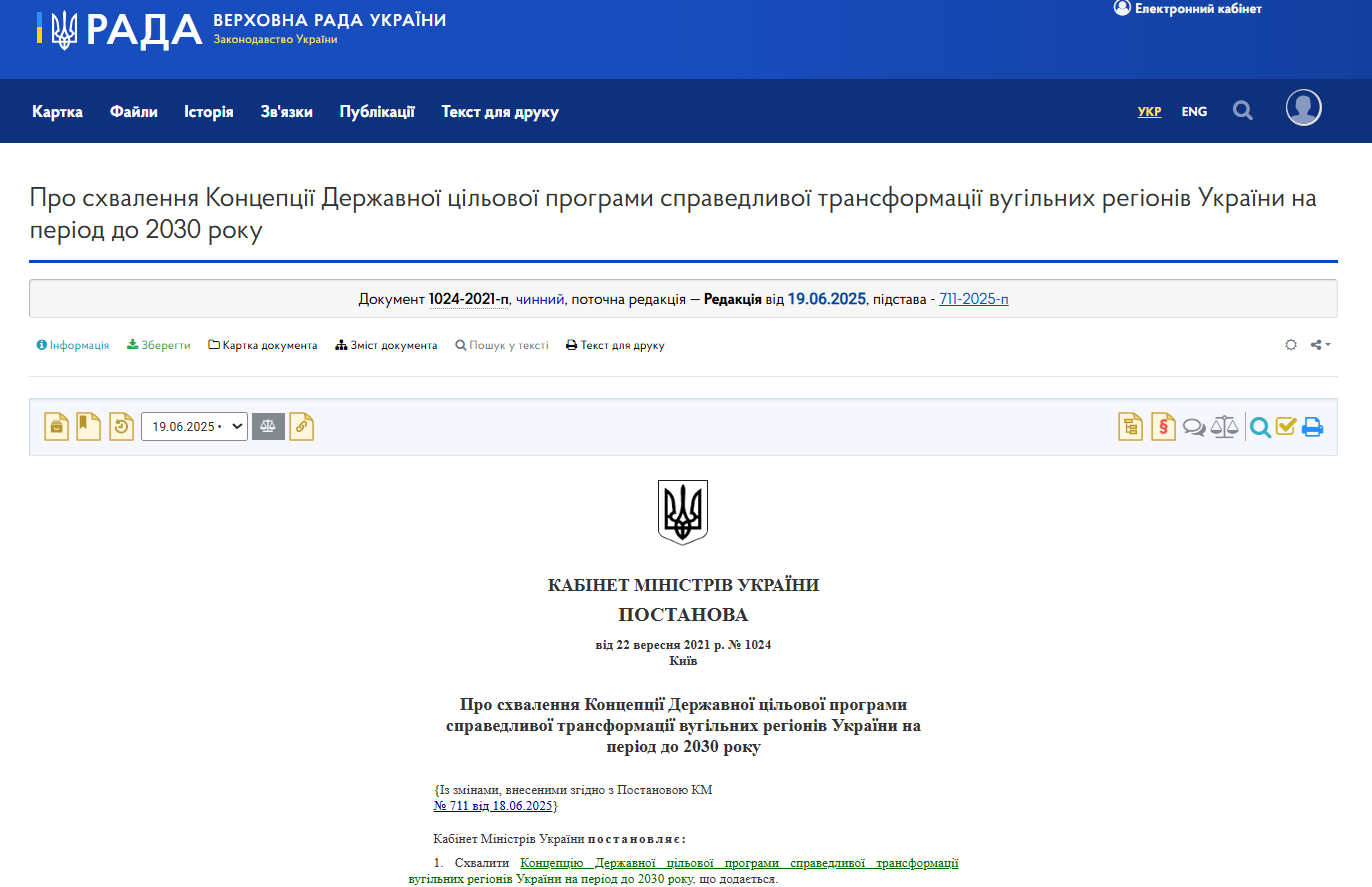Viewport: 1372px width, 887px height.
Task: Switch language to ENG
Action: point(1194,112)
